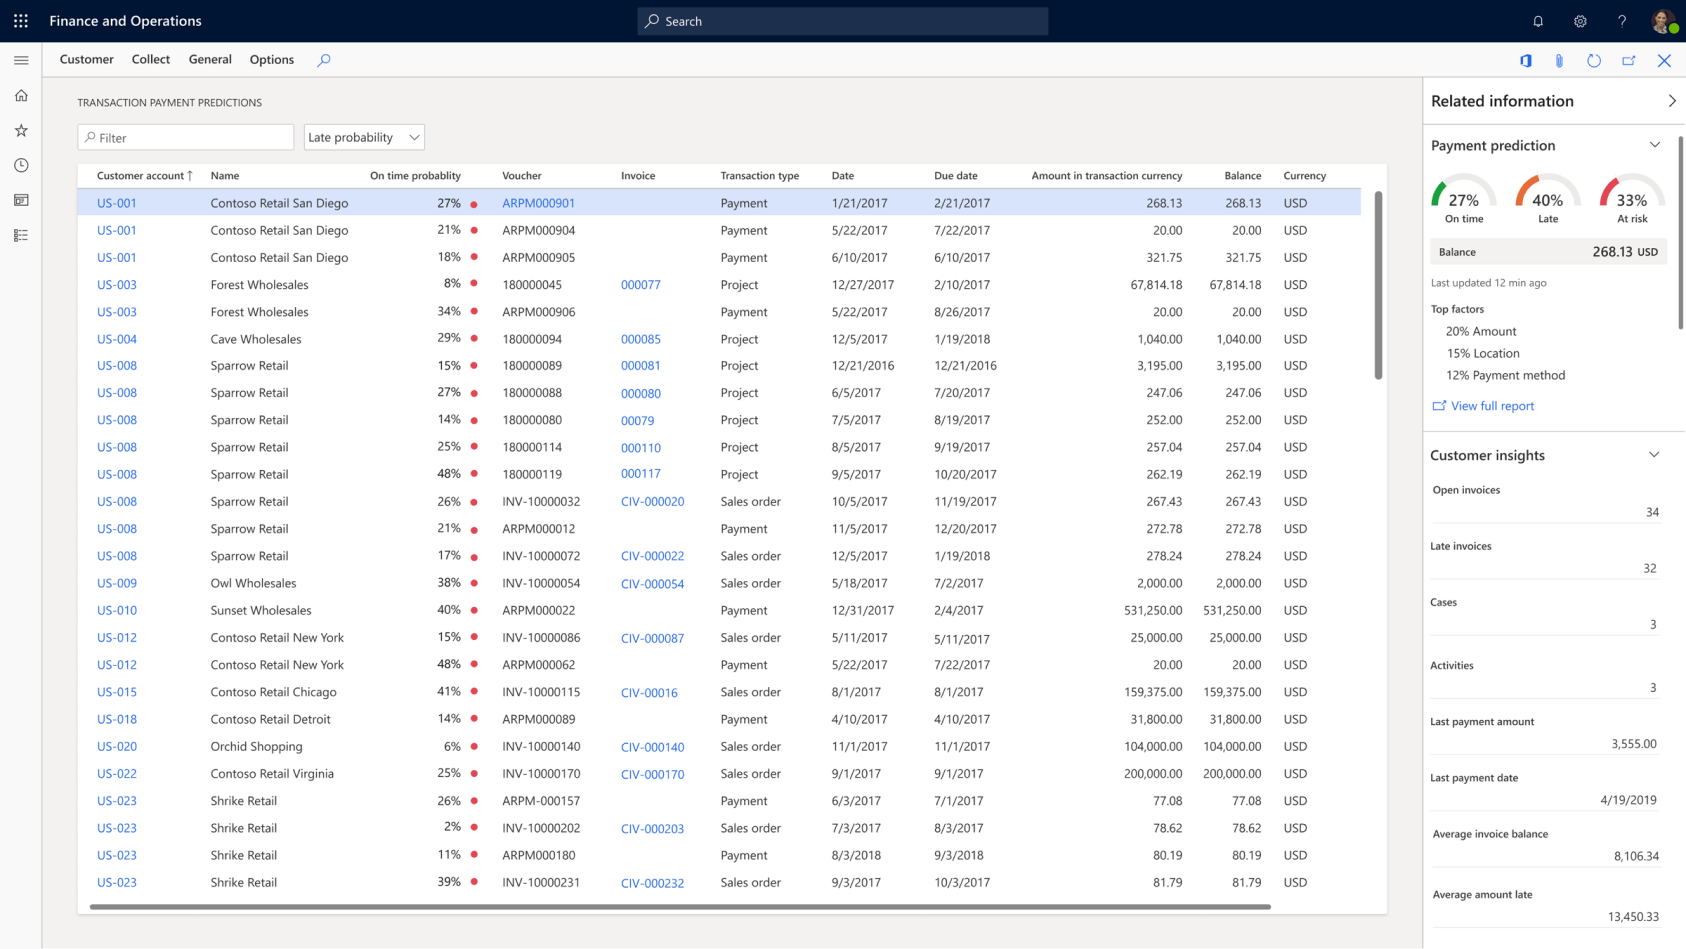
Task: Open the Customer menu
Action: tap(87, 59)
